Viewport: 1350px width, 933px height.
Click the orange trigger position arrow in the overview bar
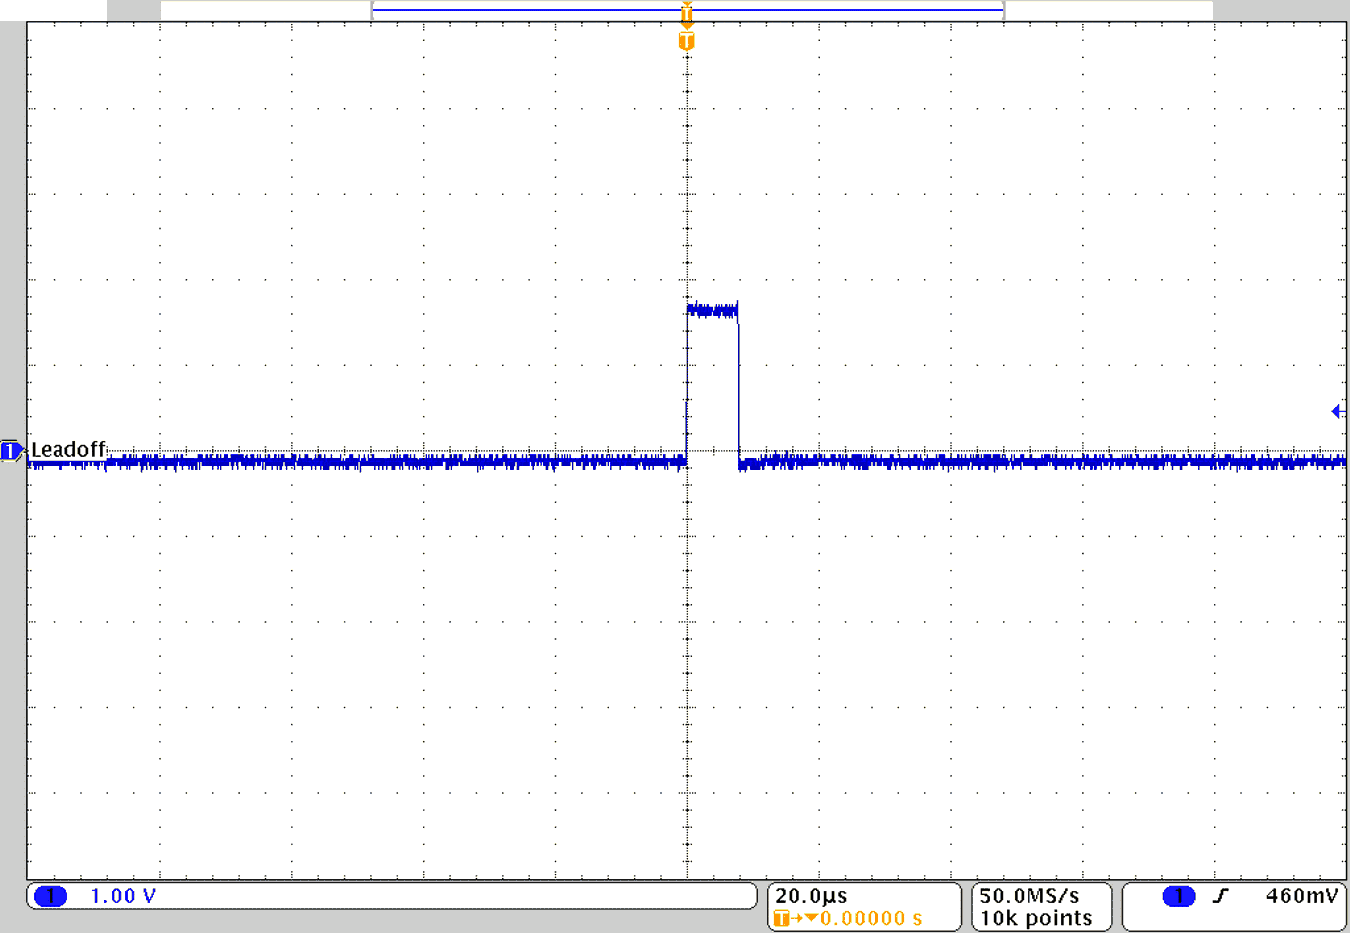coord(686,14)
